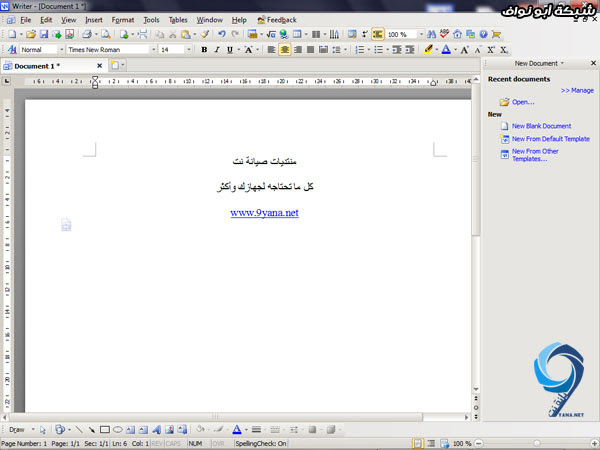The height and width of the screenshot is (450, 600).
Task: Toggle Underline formatting
Action: tap(230, 50)
